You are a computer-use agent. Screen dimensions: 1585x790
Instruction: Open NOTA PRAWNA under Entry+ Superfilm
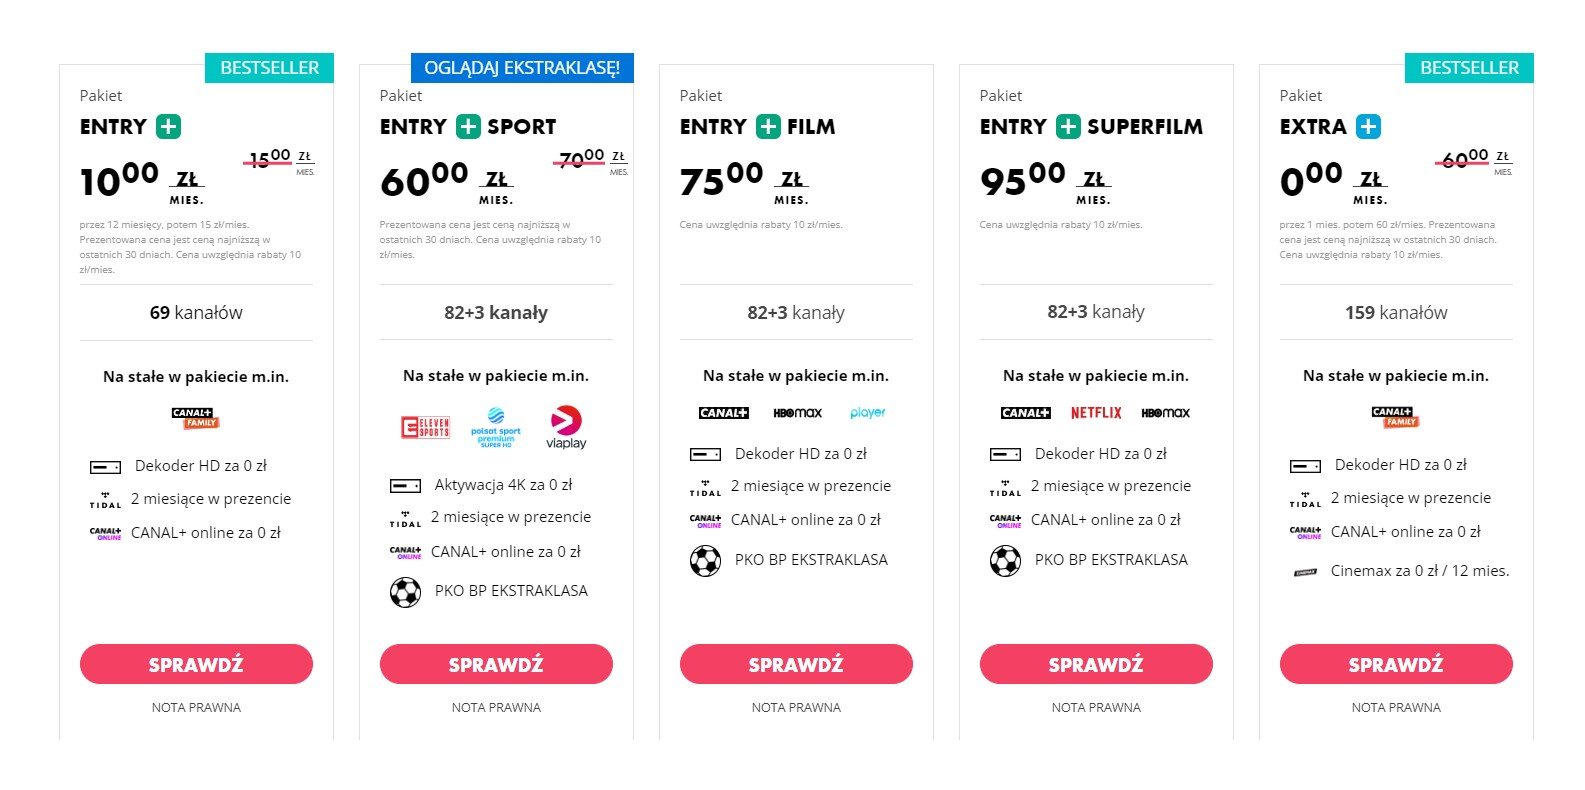[x=1096, y=707]
